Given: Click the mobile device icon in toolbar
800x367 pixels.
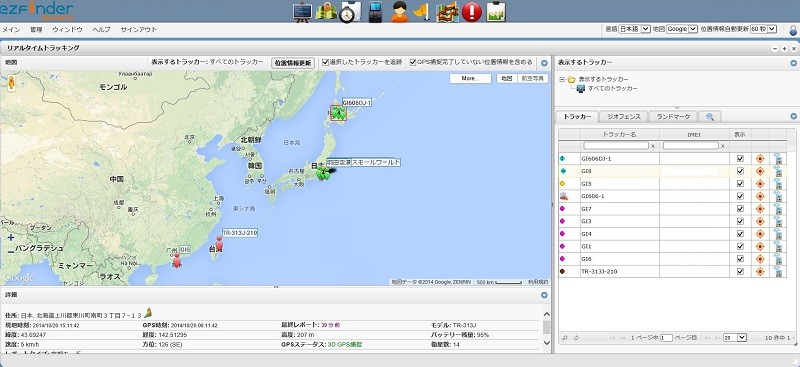Looking at the screenshot, I should (x=375, y=12).
